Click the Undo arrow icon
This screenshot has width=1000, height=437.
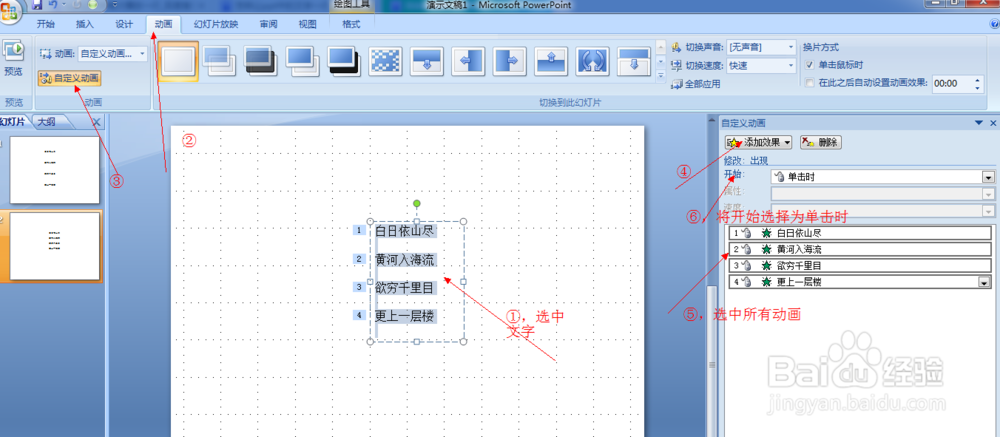point(54,4)
